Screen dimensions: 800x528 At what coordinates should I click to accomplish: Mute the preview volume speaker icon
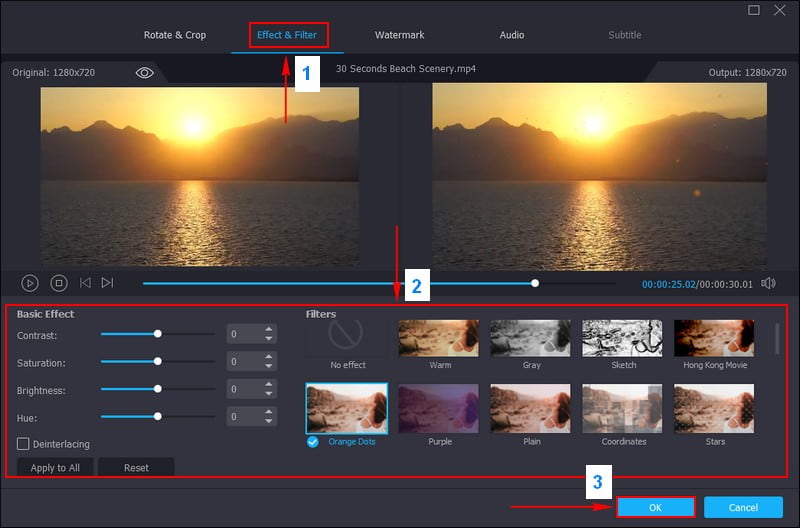click(769, 283)
